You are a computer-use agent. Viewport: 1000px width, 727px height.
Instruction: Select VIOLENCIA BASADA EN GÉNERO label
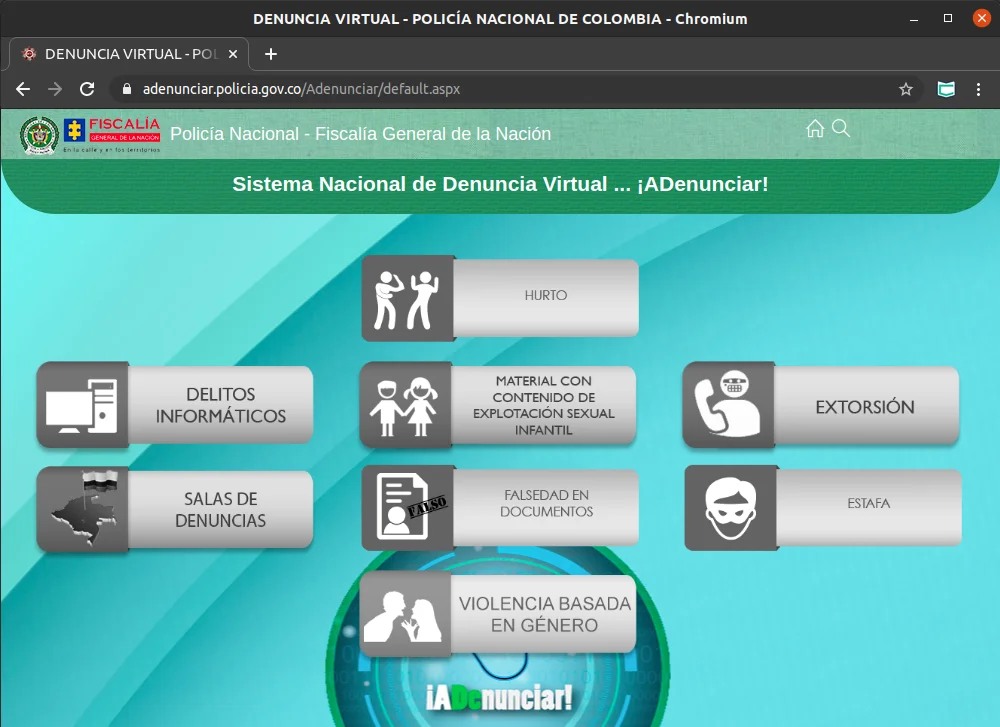point(543,614)
